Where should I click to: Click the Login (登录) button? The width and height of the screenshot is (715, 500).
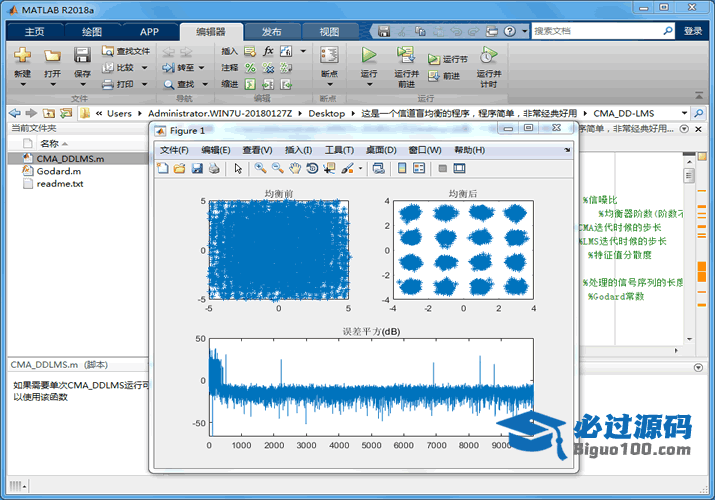coord(693,31)
